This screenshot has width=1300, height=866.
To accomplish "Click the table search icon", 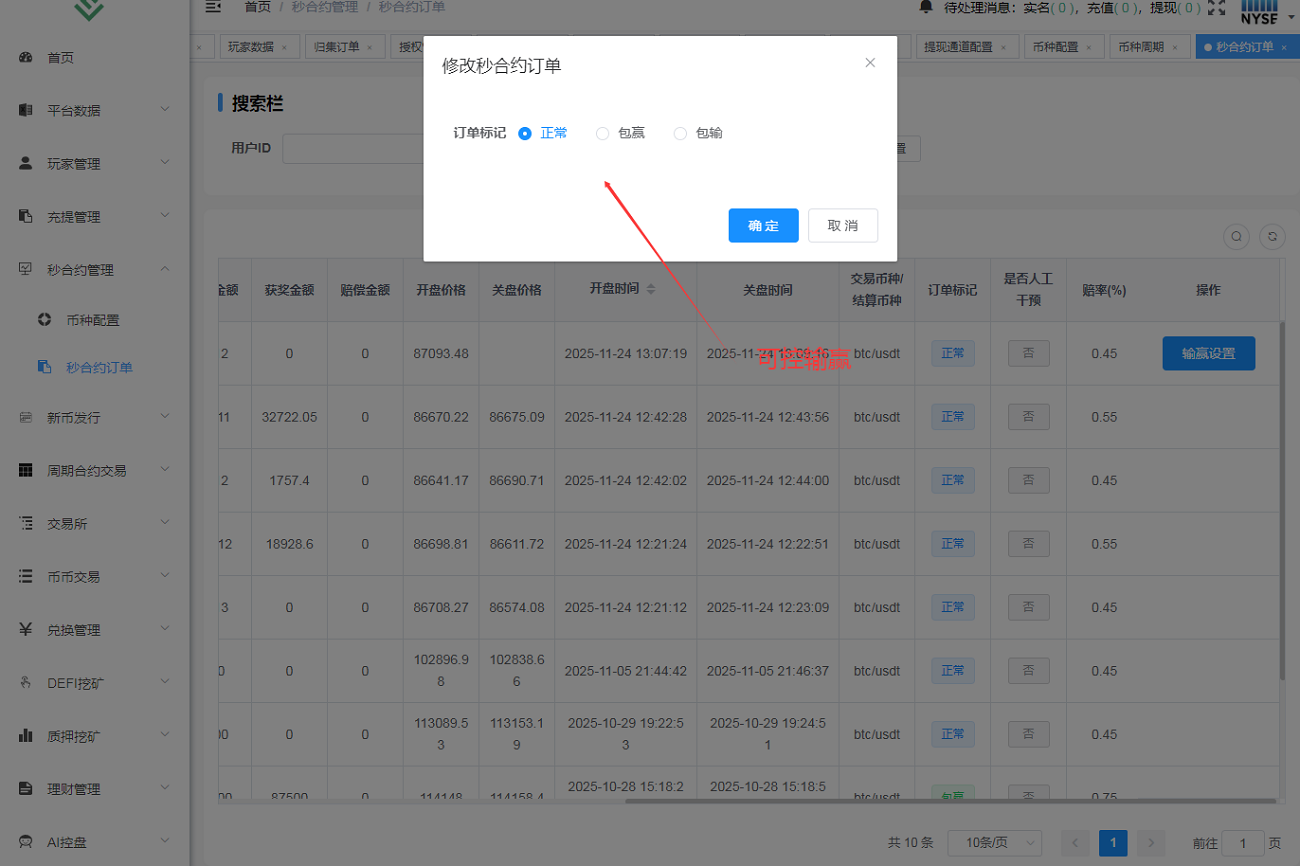I will click(x=1236, y=237).
